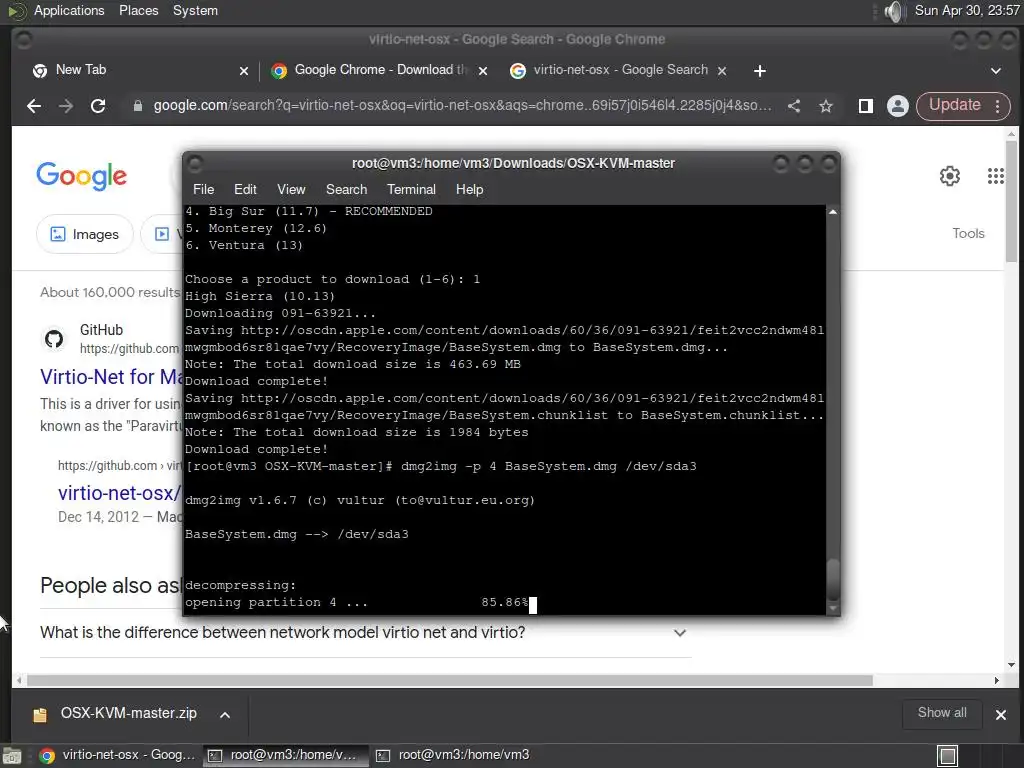Click the terminal scrollbar up arrow
Image resolution: width=1024 pixels, height=768 pixels.
(833, 212)
